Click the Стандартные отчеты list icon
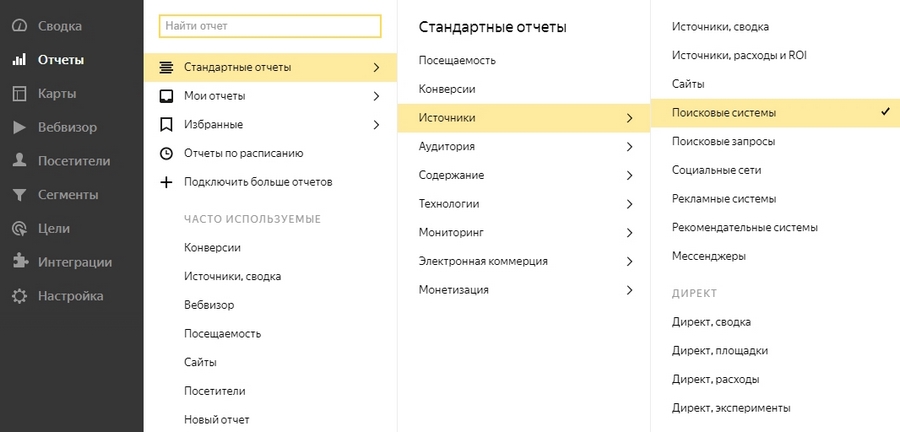 coord(166,67)
